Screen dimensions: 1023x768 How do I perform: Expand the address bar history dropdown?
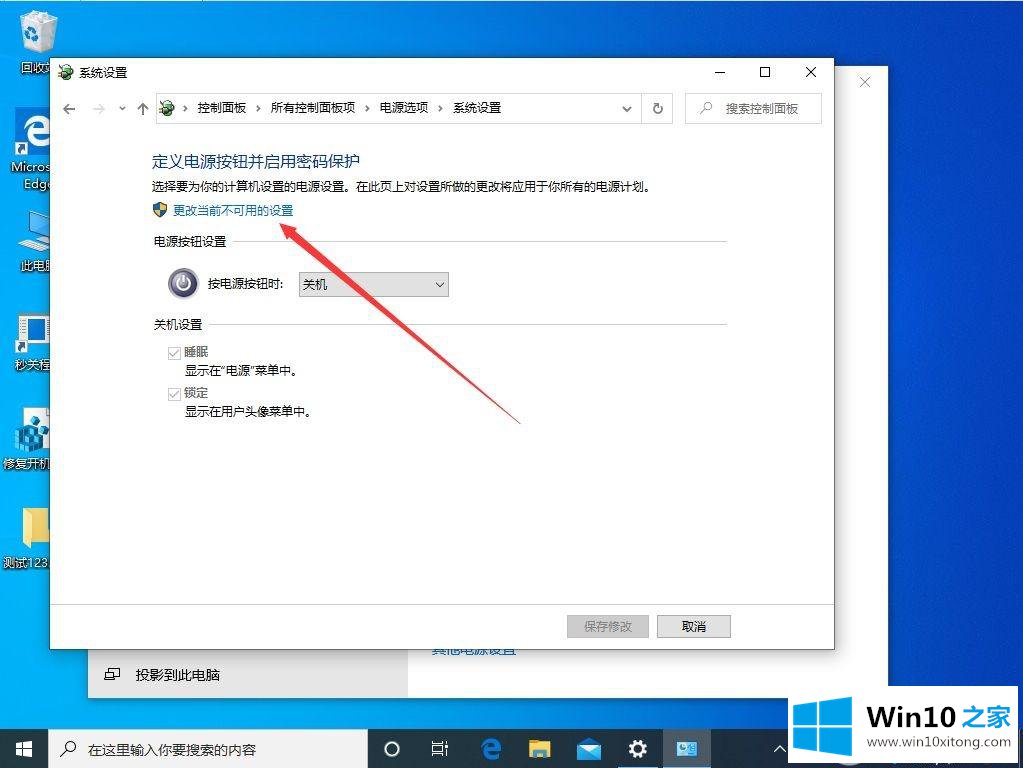coord(626,109)
